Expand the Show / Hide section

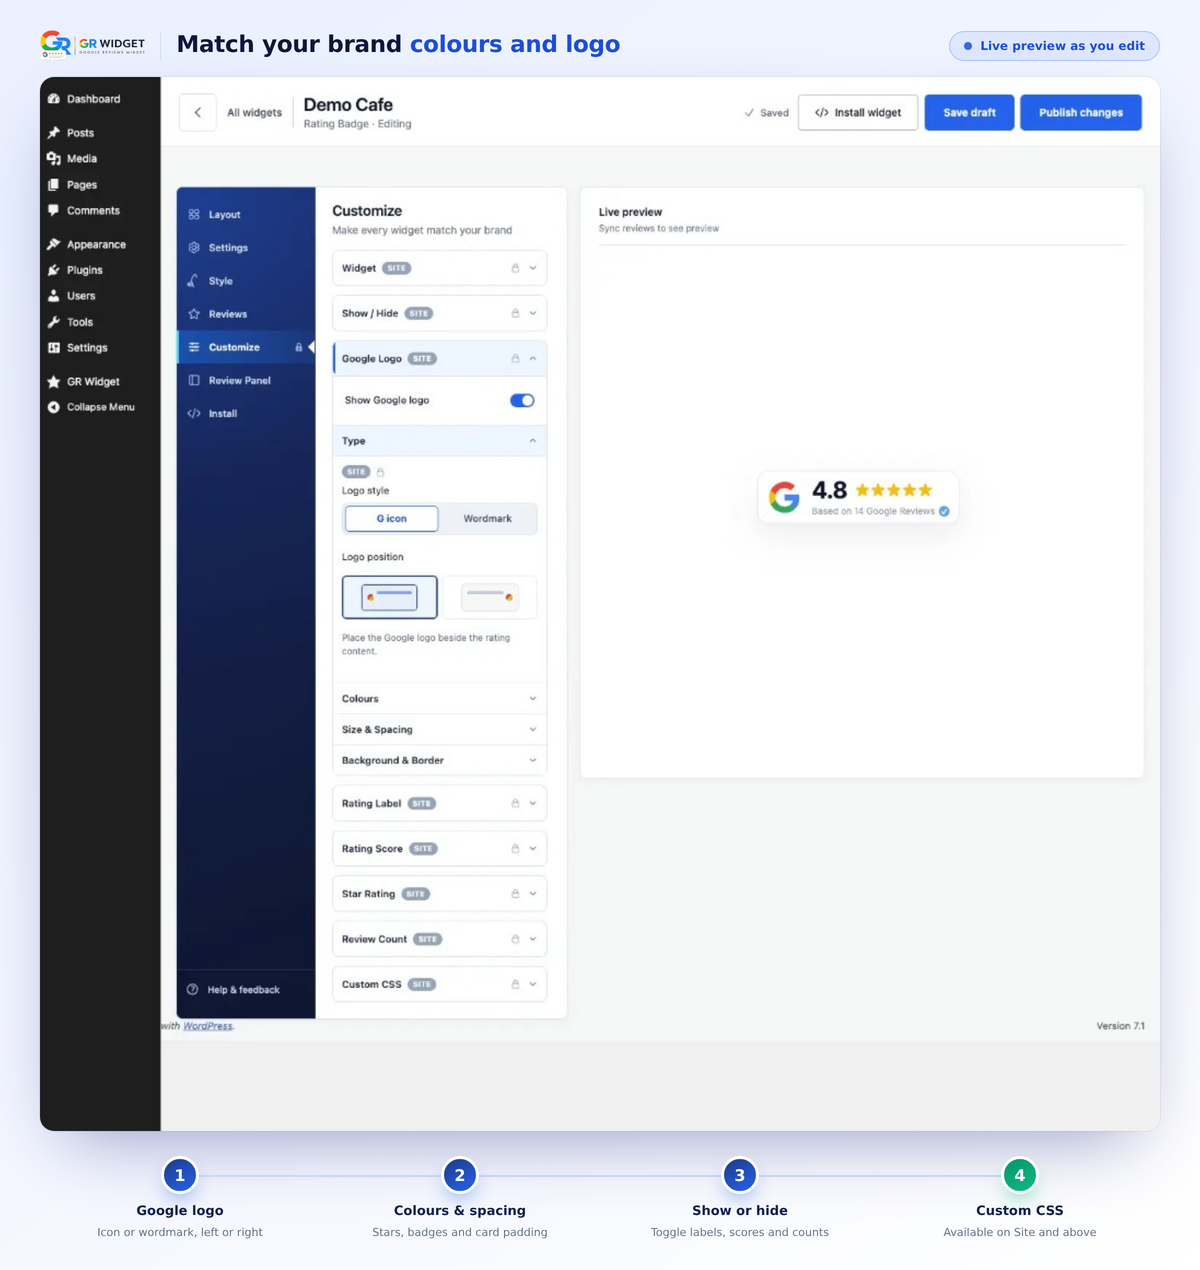[439, 314]
